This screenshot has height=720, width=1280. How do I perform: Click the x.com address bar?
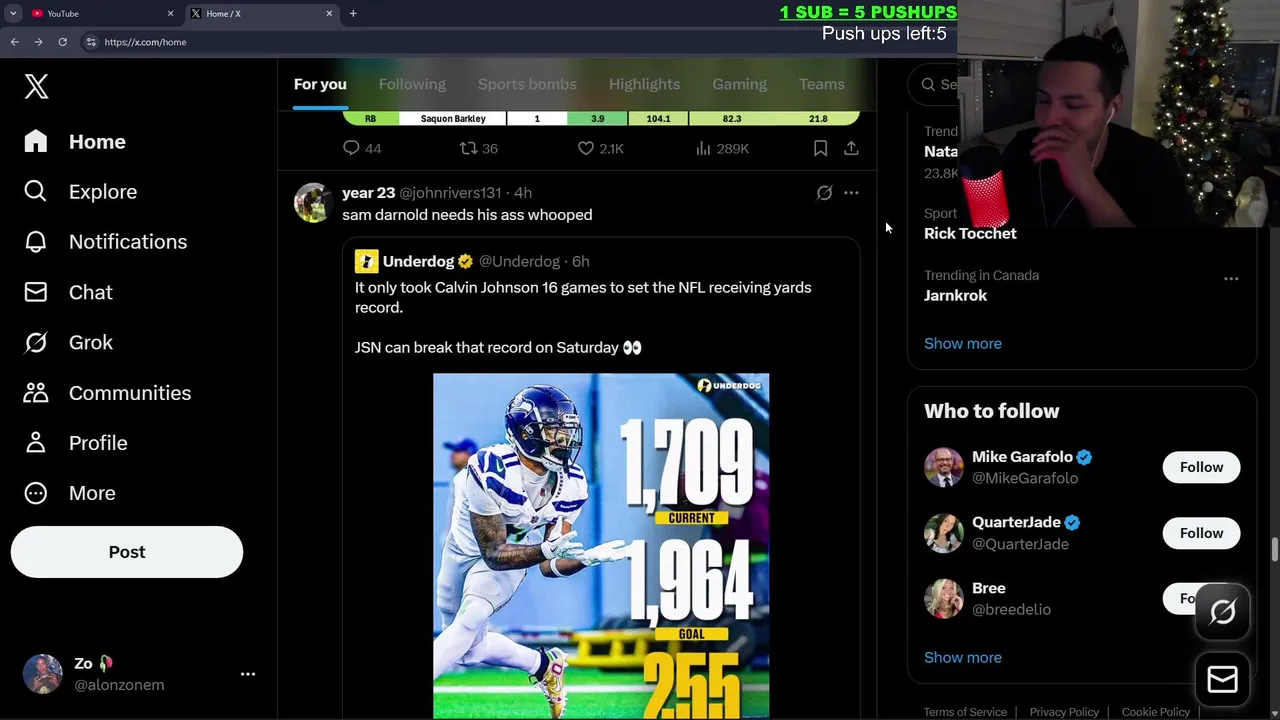[x=515, y=42]
